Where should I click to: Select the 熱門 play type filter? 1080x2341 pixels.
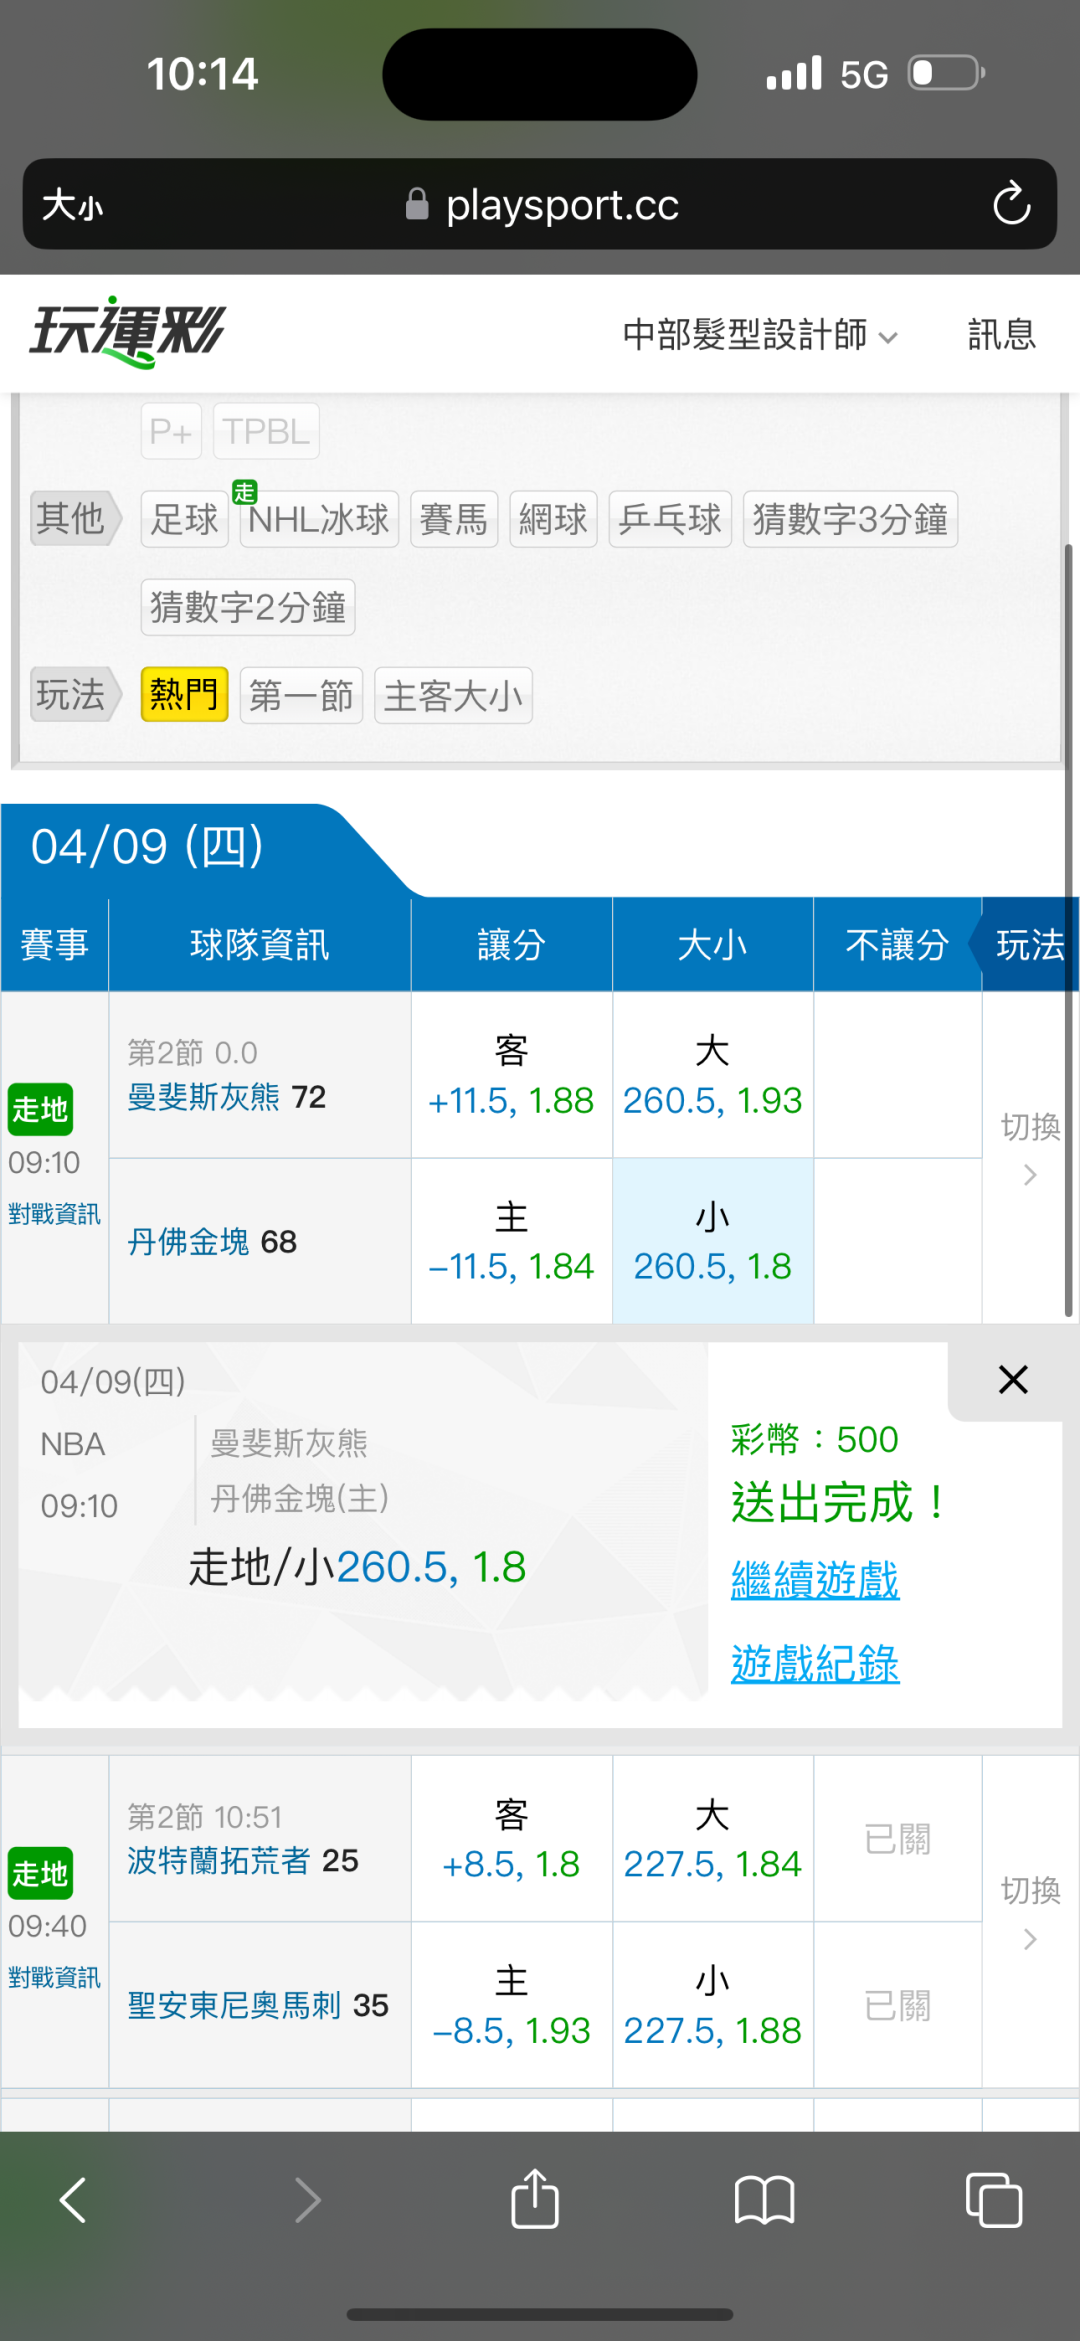(184, 695)
